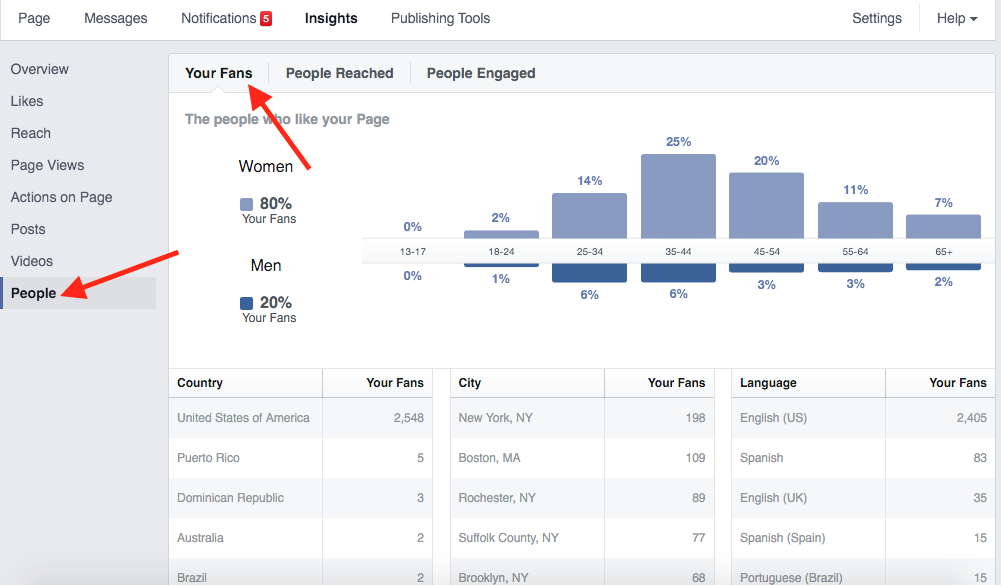Screen dimensions: 1001x585
Task: Switch to the People Reached tab
Action: pos(339,73)
